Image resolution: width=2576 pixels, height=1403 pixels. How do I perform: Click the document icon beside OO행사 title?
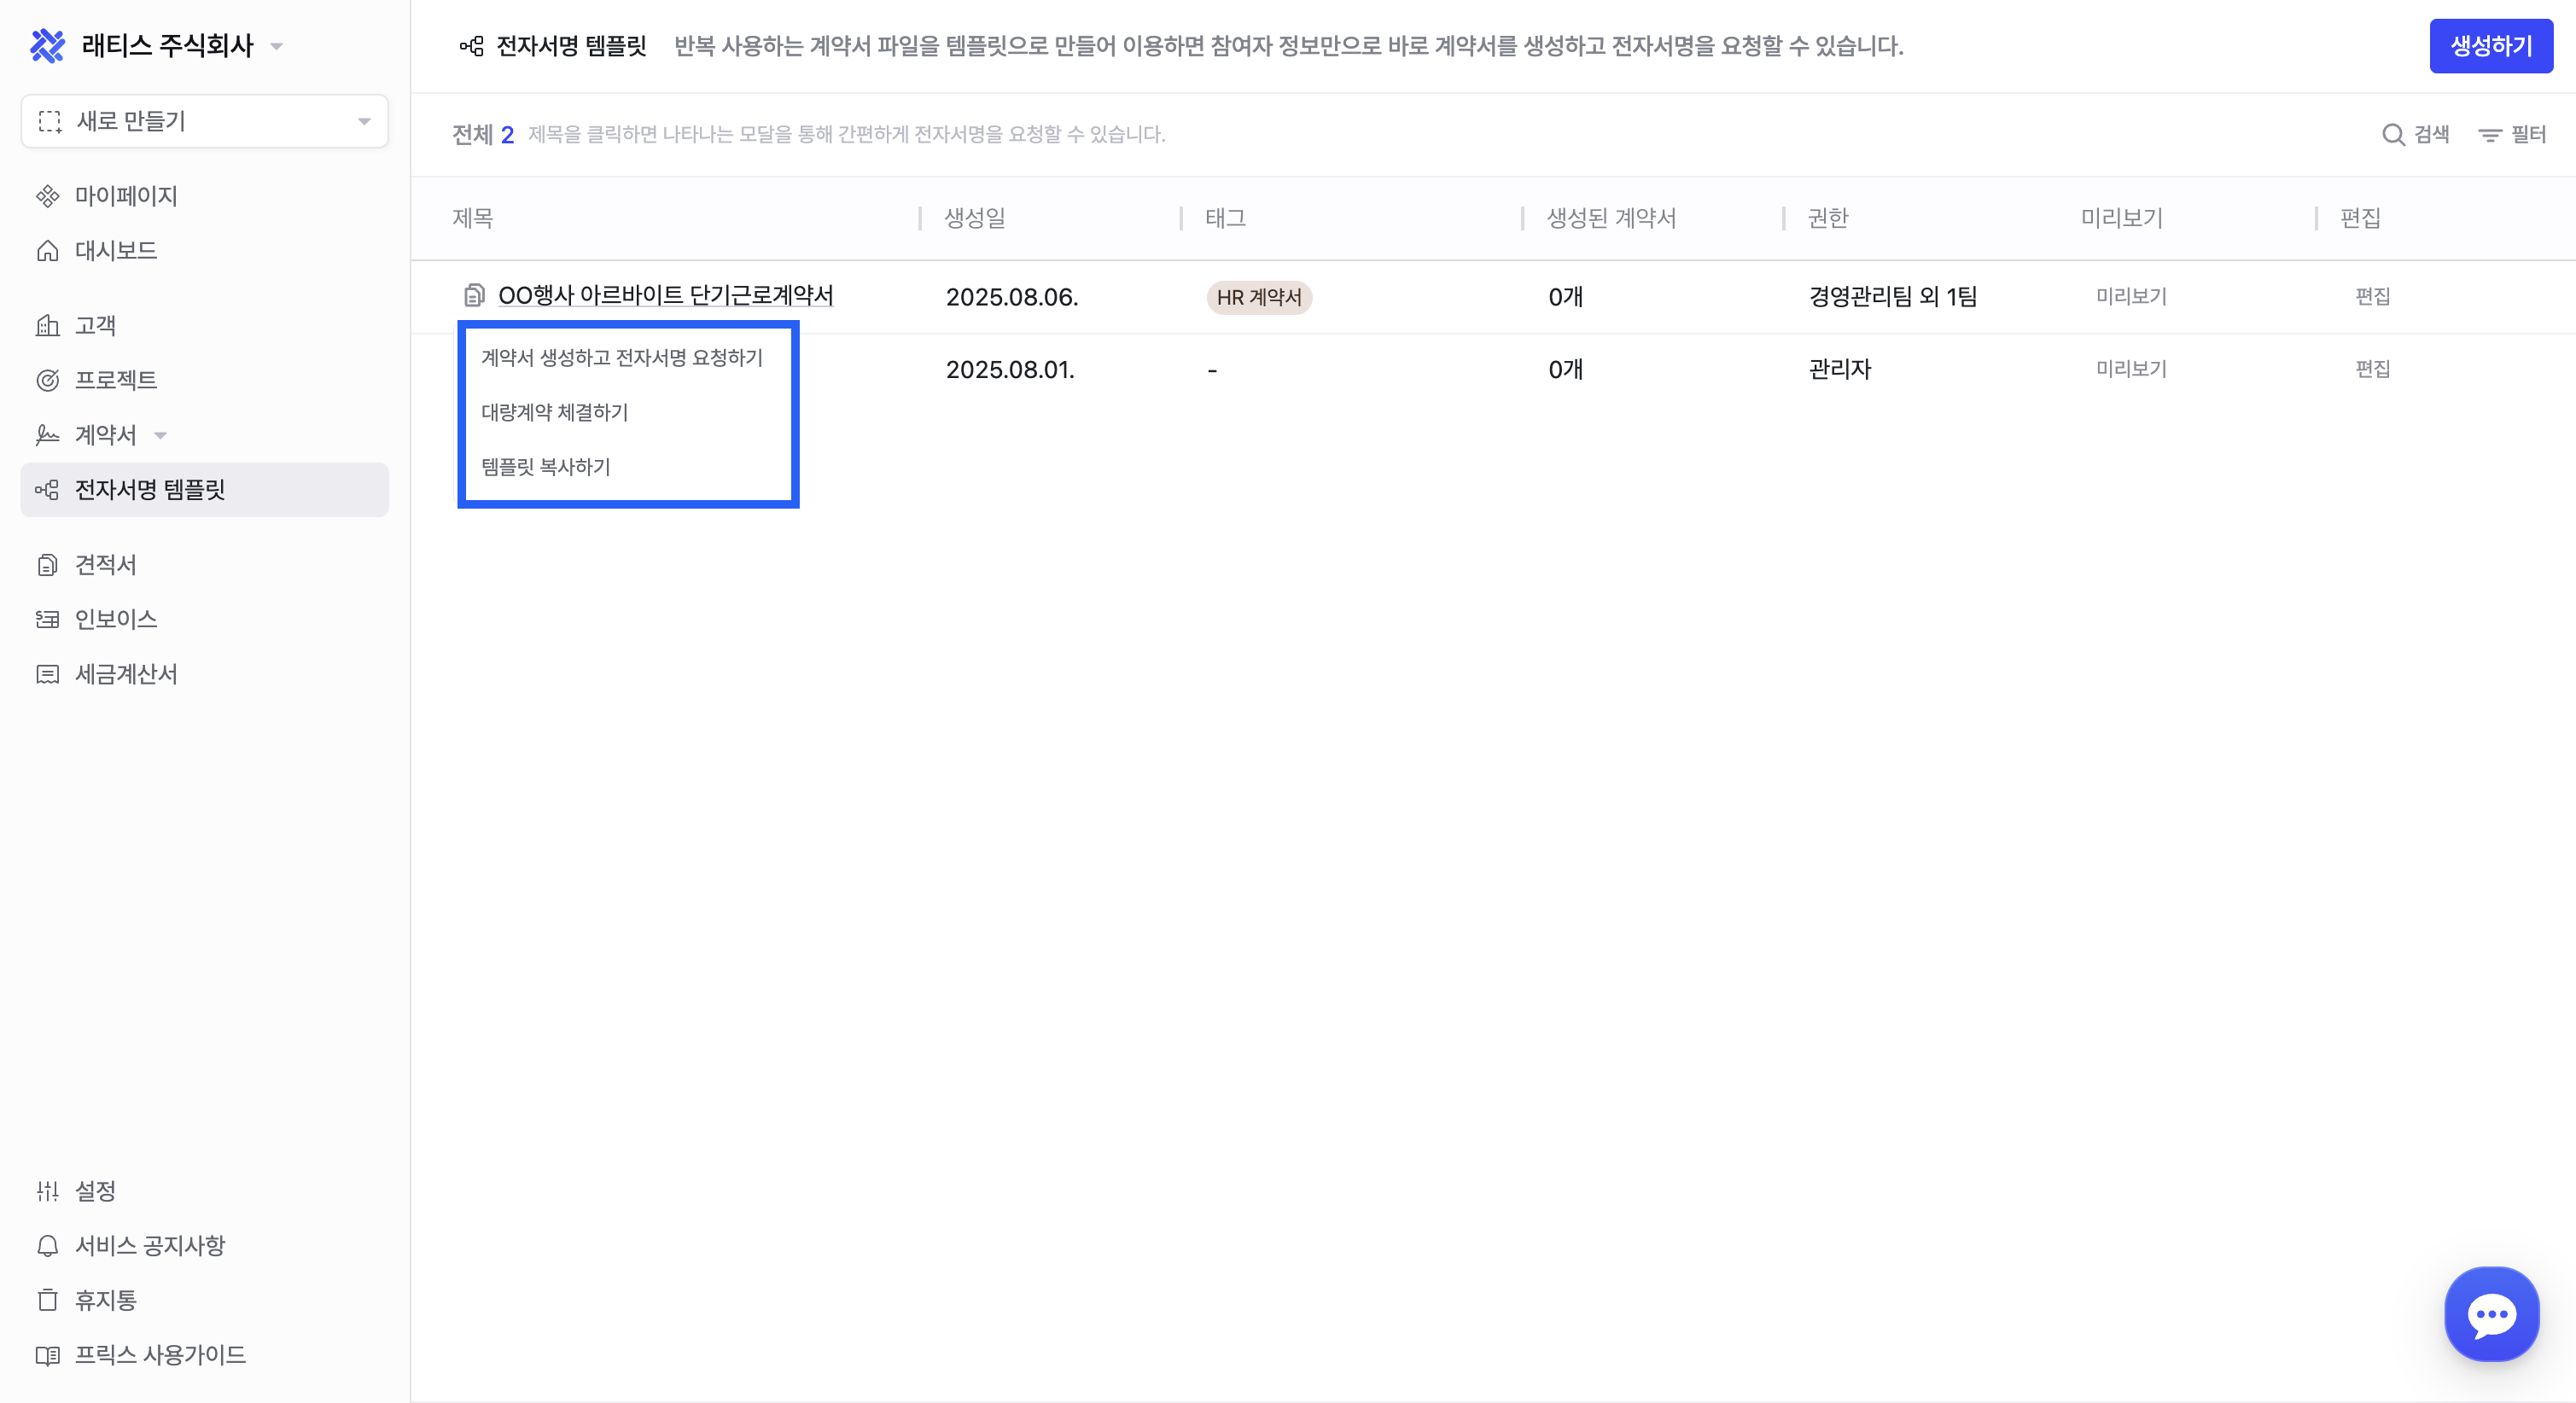[x=474, y=296]
